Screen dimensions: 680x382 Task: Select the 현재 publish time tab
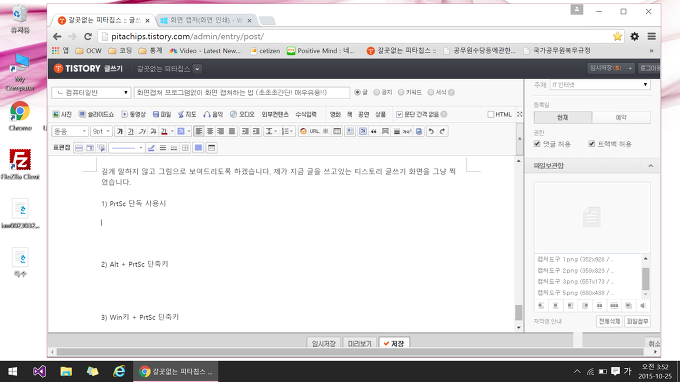(563, 118)
